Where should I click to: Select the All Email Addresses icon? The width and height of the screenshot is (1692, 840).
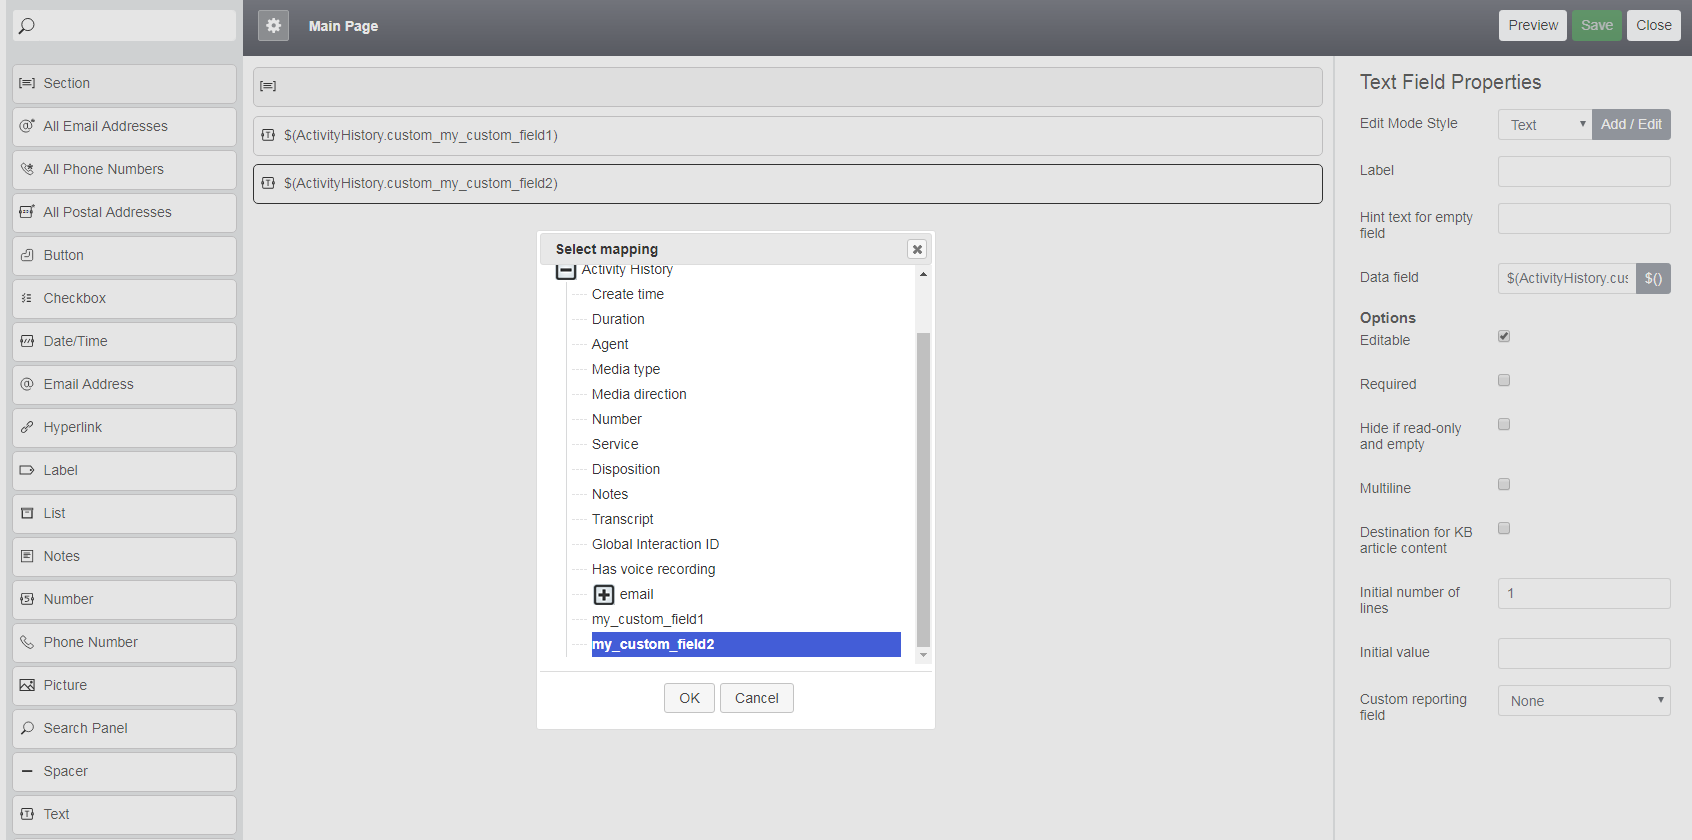click(x=27, y=126)
